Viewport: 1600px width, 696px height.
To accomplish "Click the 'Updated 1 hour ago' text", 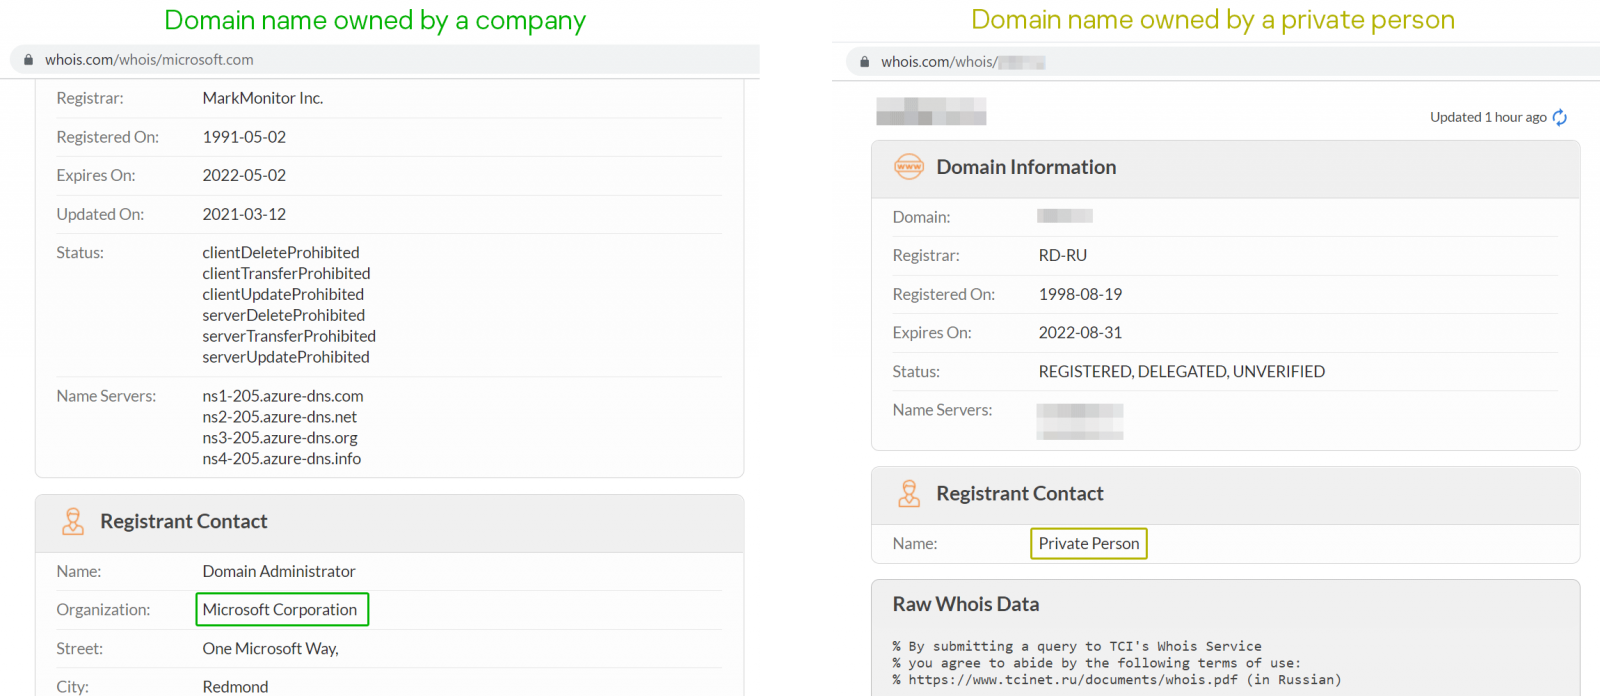I will (1488, 118).
